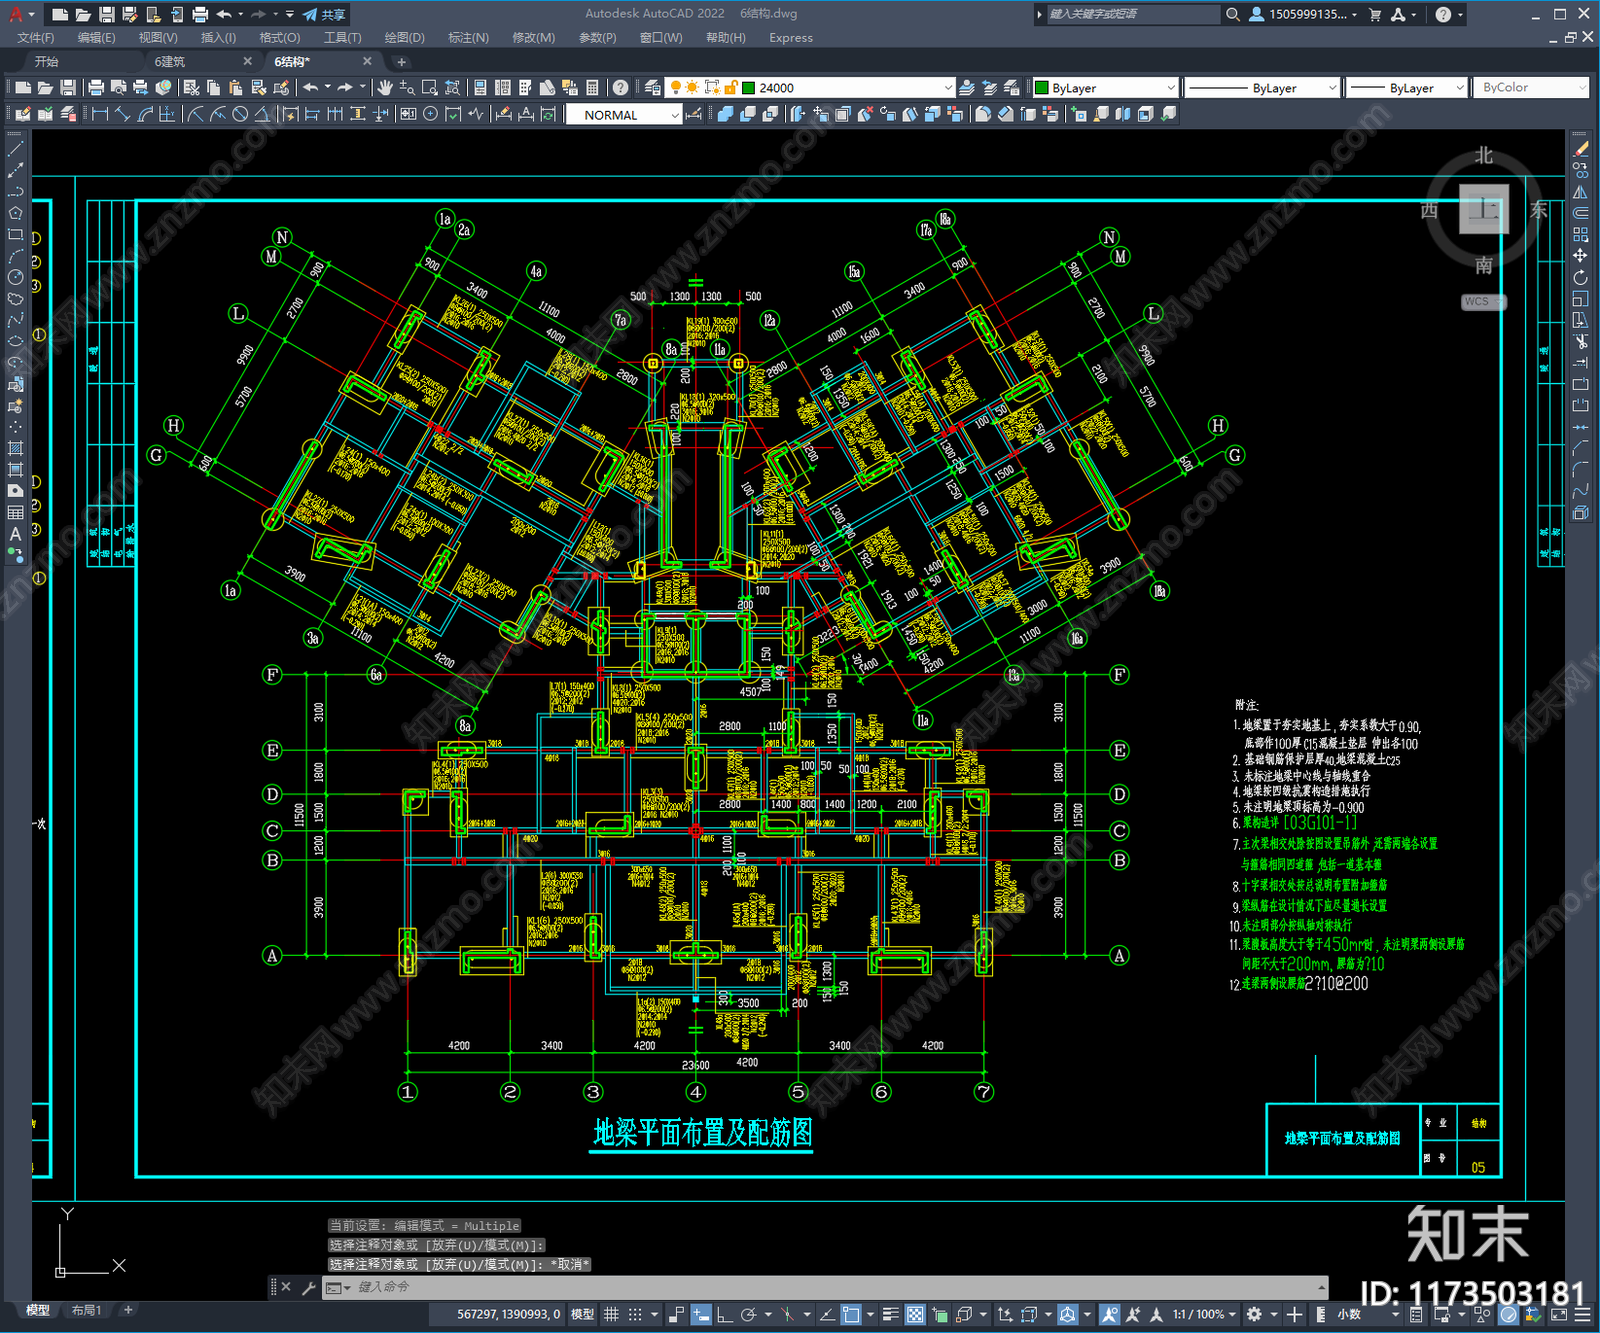This screenshot has height=1333, width=1600.
Task: Open the 格式(O) menu
Action: point(279,38)
